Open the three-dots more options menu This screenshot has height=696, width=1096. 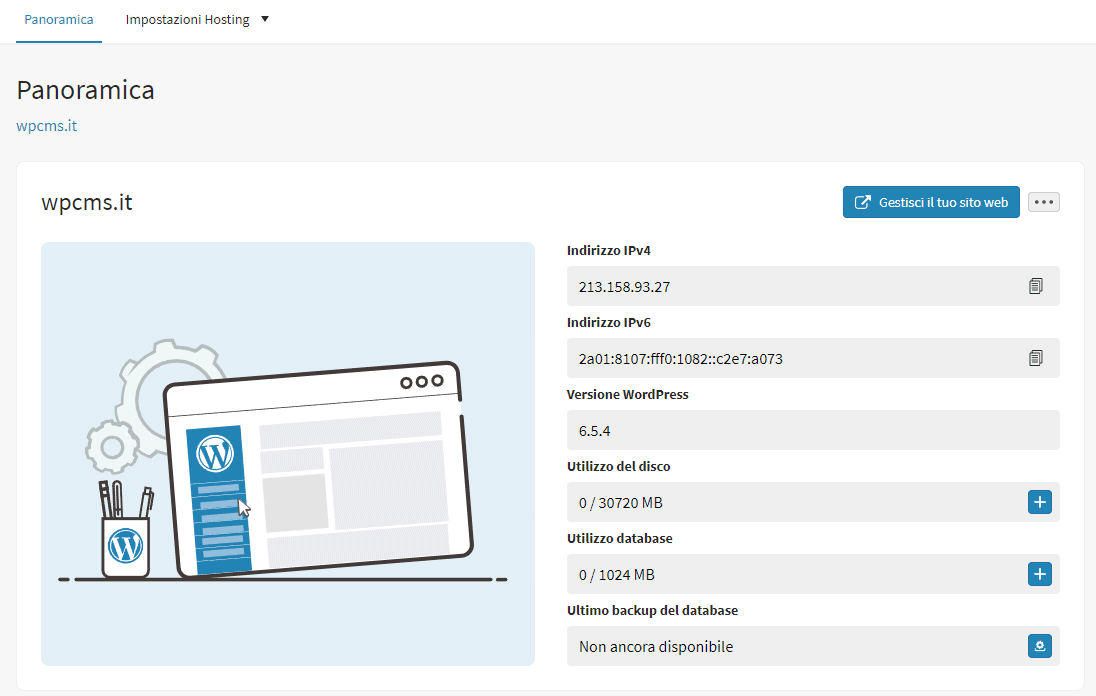click(1044, 202)
